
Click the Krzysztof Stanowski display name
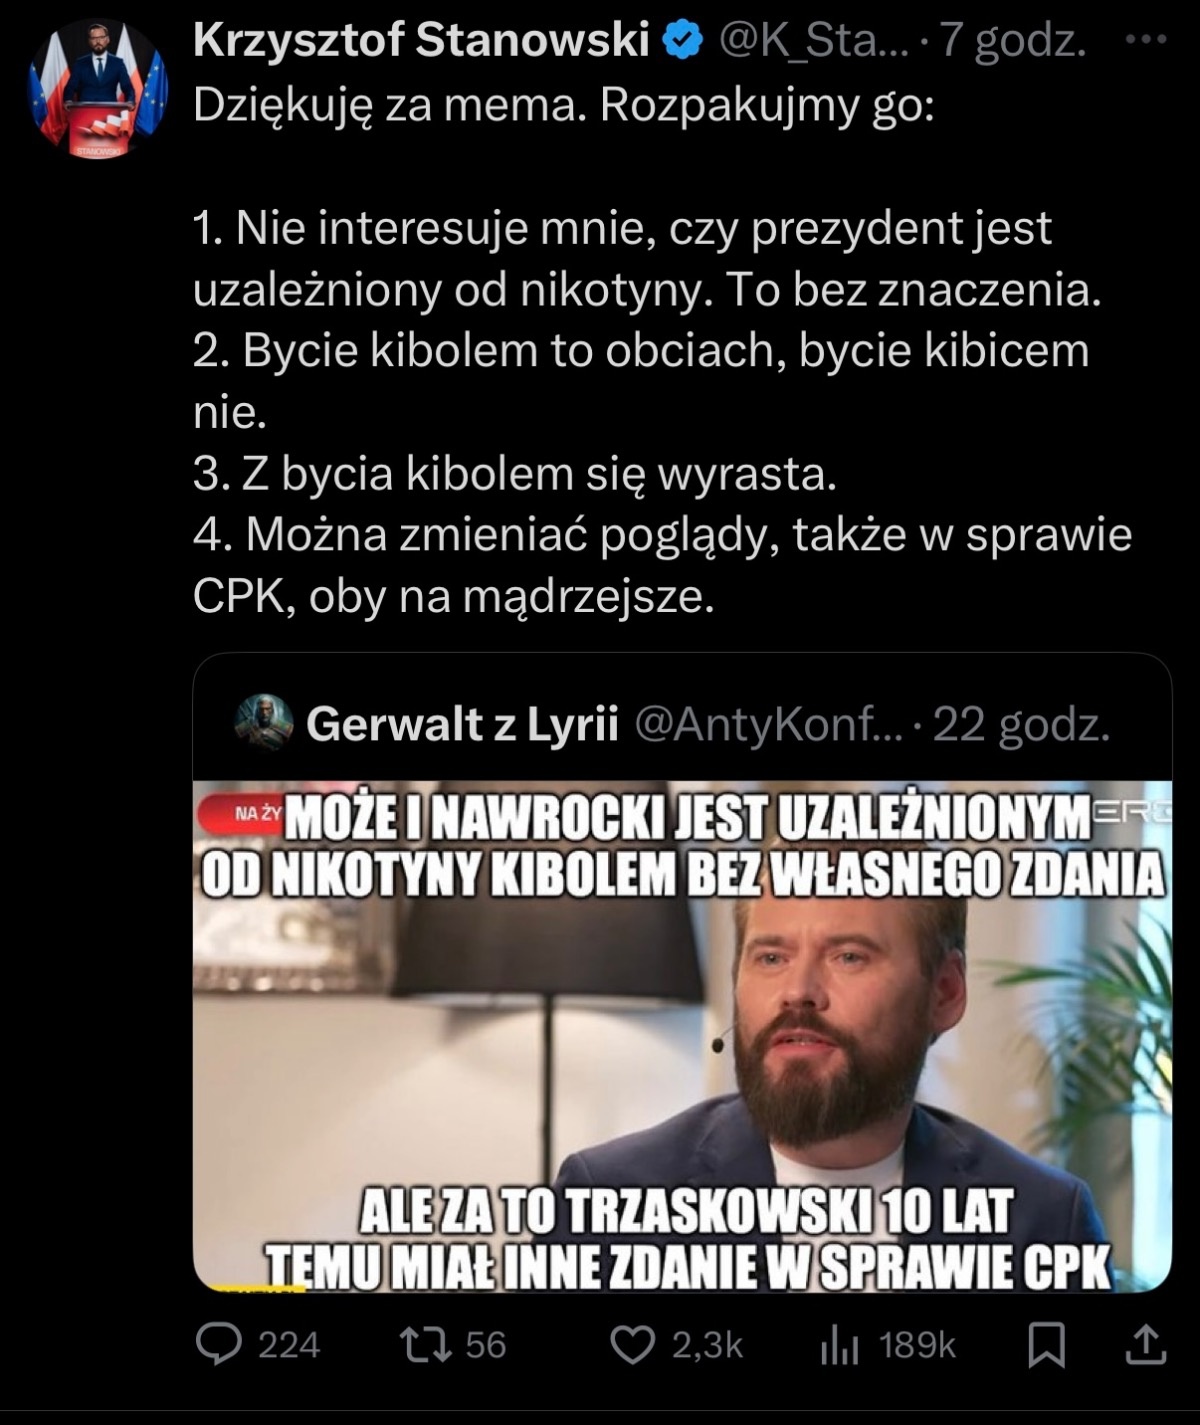(x=421, y=41)
